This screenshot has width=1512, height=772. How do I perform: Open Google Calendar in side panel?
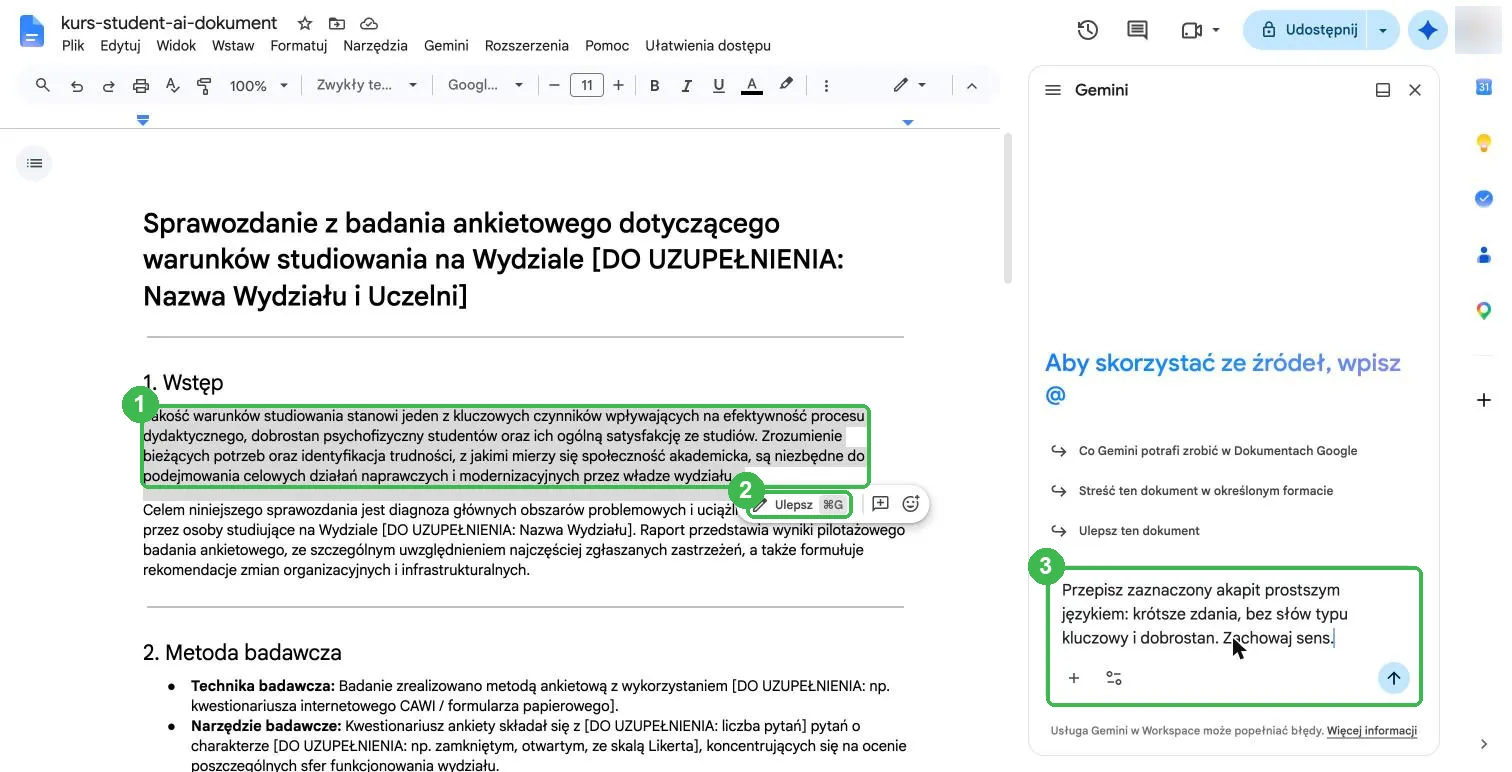(x=1484, y=88)
